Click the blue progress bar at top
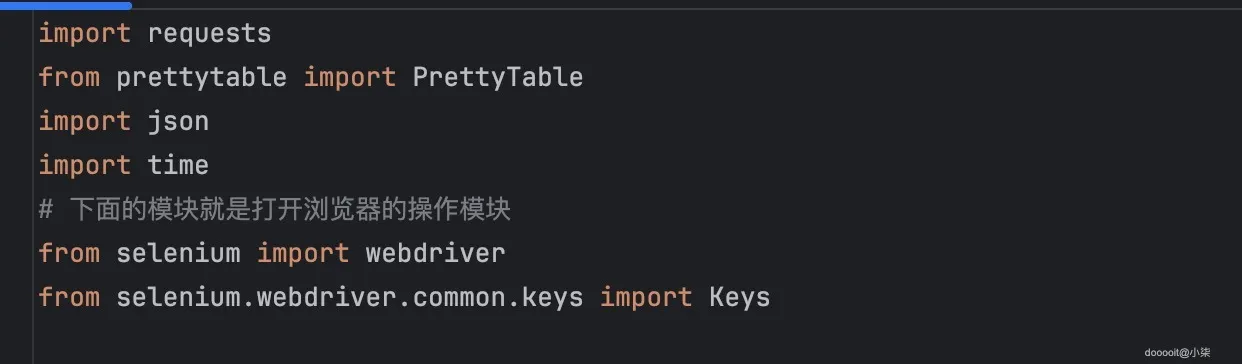Image resolution: width=1242 pixels, height=364 pixels. point(66,5)
